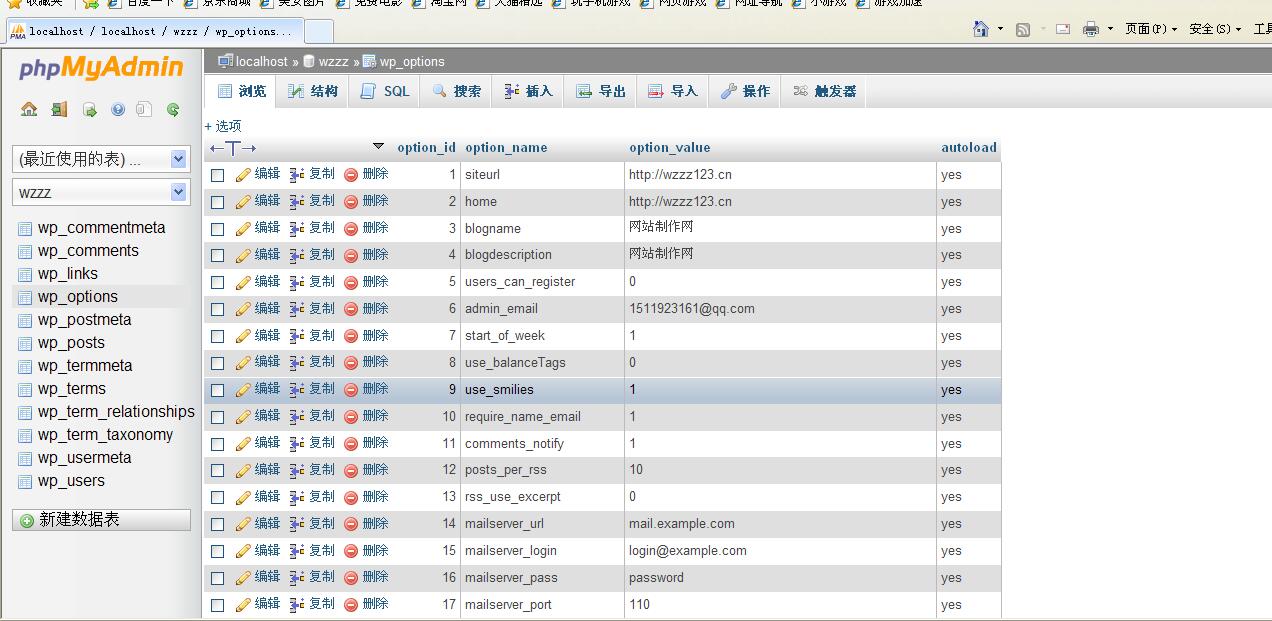The width and height of the screenshot is (1272, 621).
Task: Switch to the 导出 (Export) tab
Action: coord(601,91)
